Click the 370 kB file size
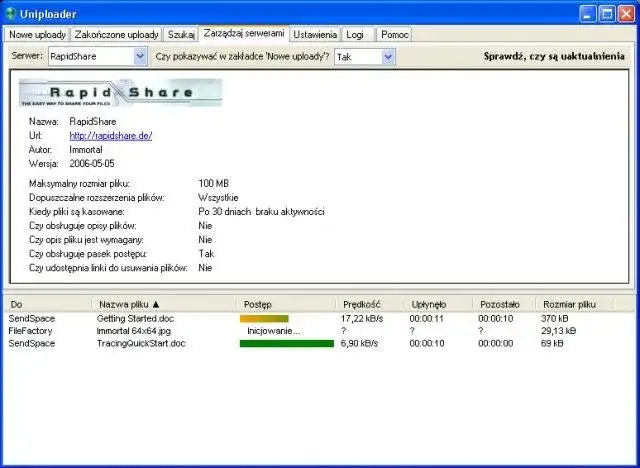640x468 pixels. coord(555,319)
